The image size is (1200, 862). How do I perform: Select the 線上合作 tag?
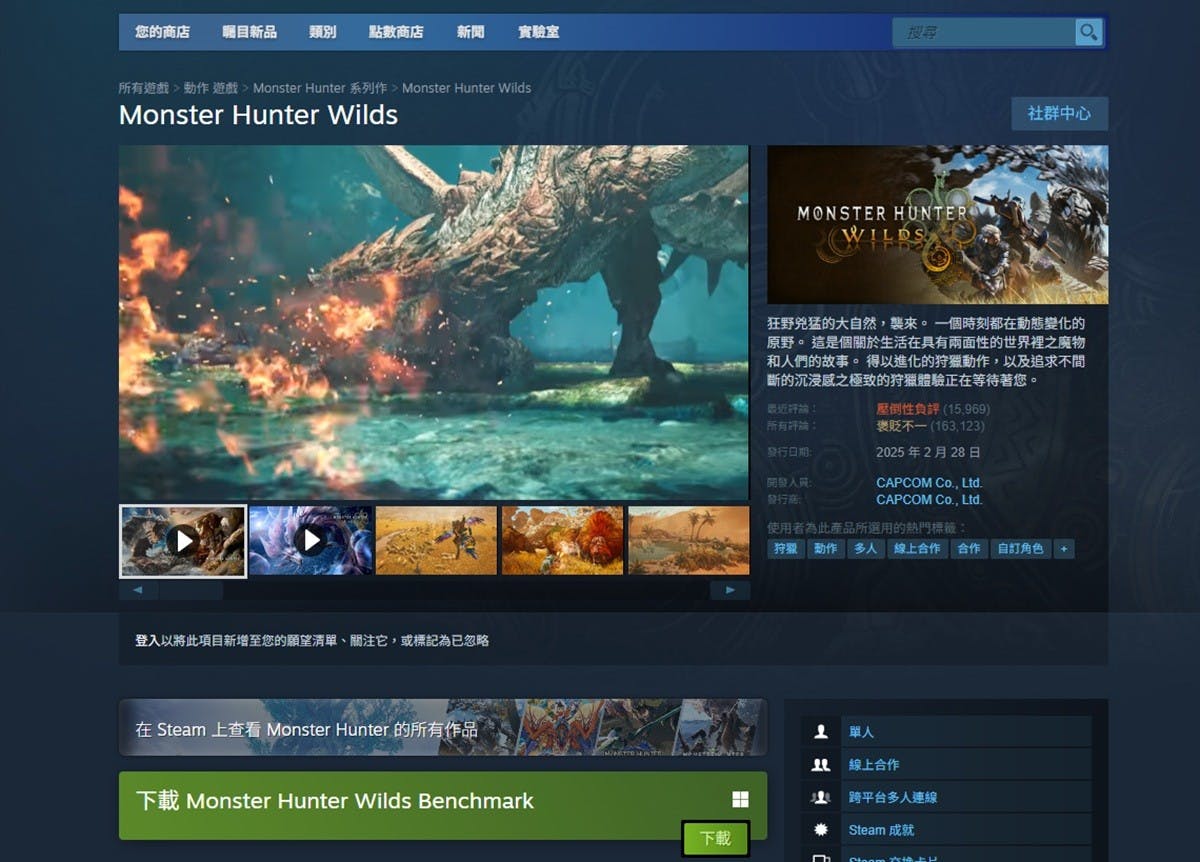pos(917,549)
